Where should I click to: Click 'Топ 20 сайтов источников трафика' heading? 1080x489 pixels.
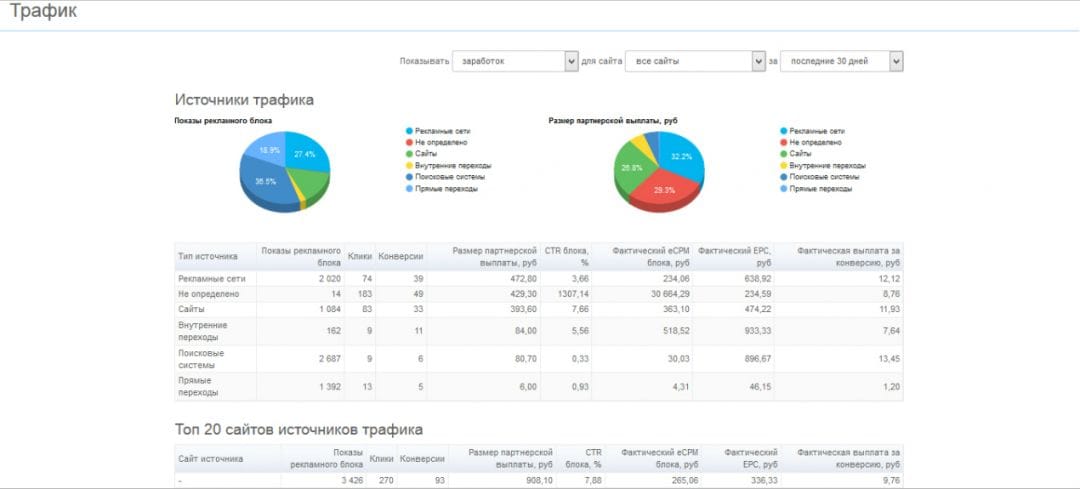pyautogui.click(x=298, y=430)
